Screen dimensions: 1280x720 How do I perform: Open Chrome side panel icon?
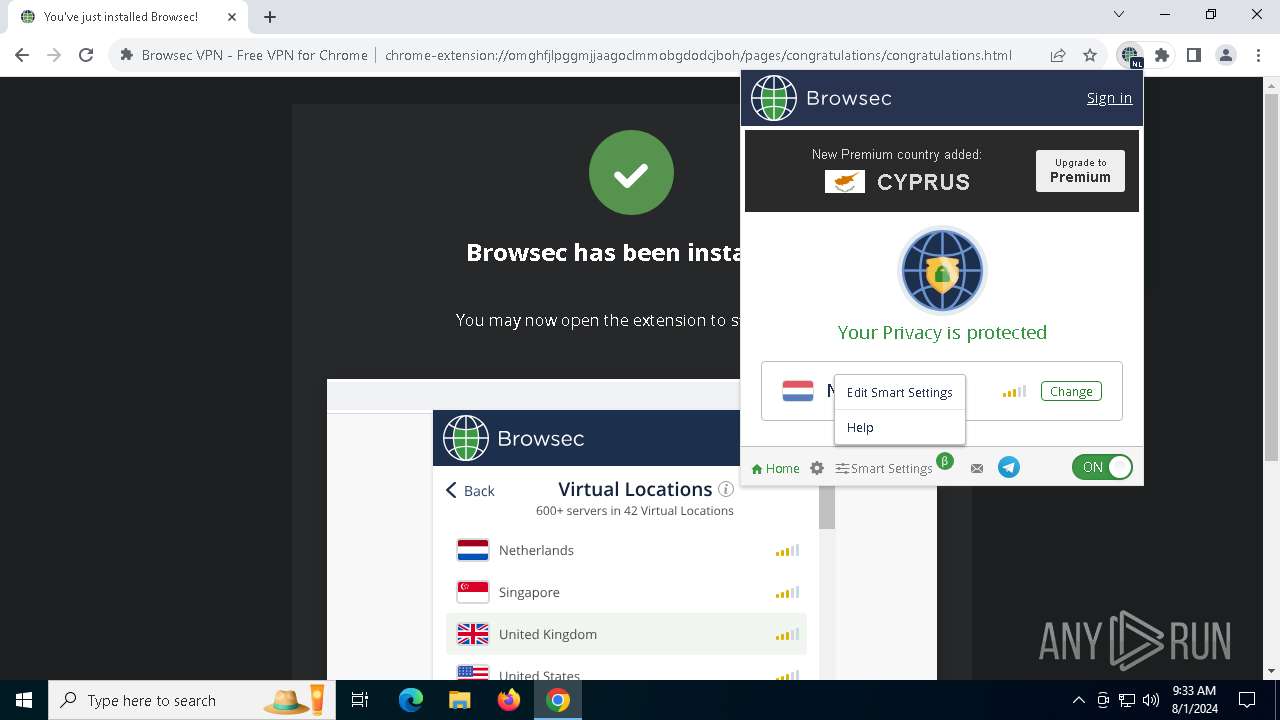[x=1194, y=56]
